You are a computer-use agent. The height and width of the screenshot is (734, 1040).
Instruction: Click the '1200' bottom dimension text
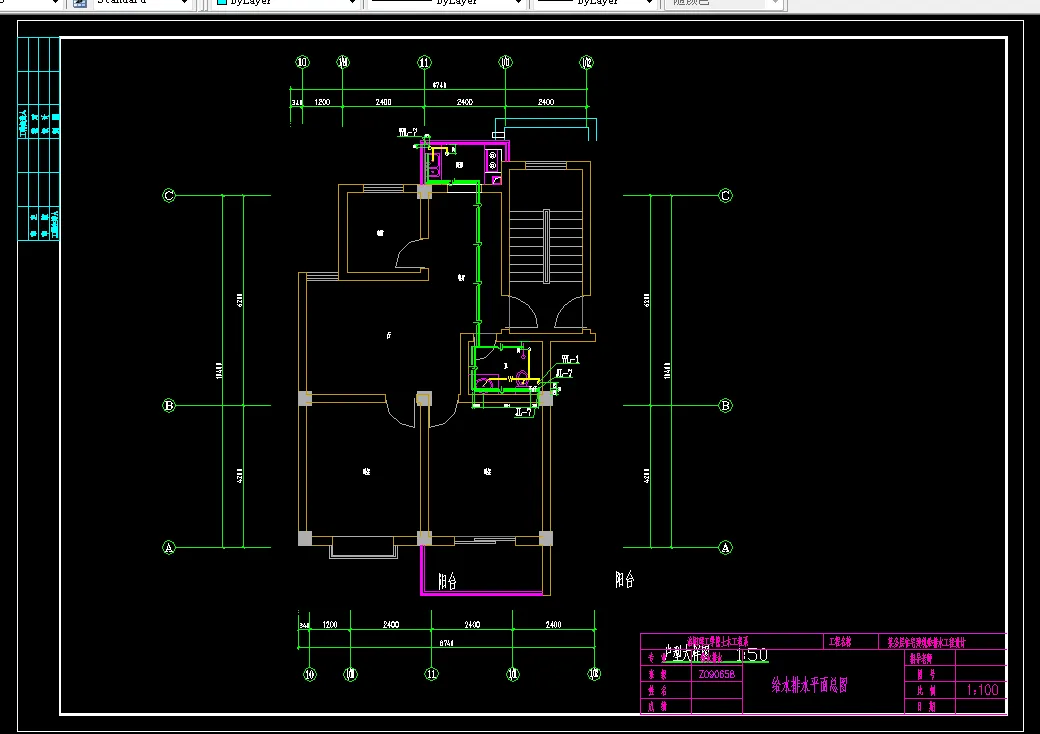330,625
